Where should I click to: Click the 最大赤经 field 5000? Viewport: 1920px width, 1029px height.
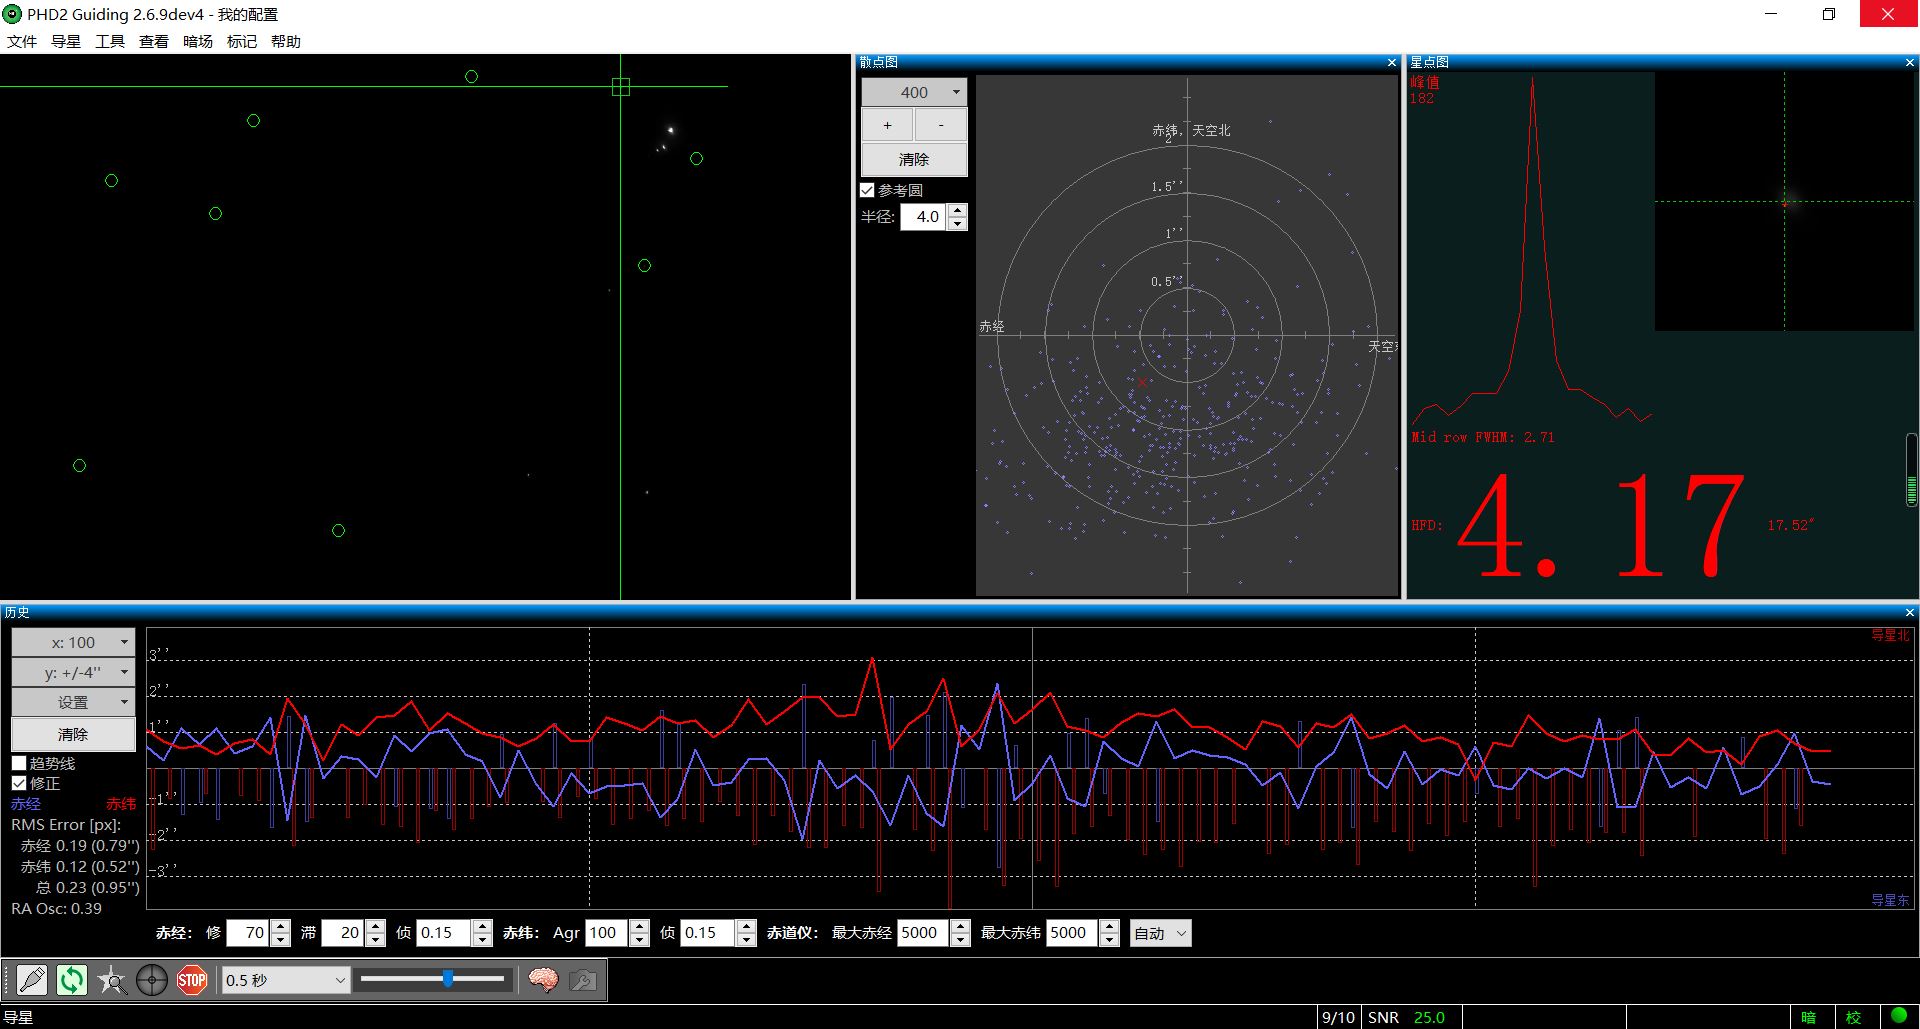click(x=924, y=933)
